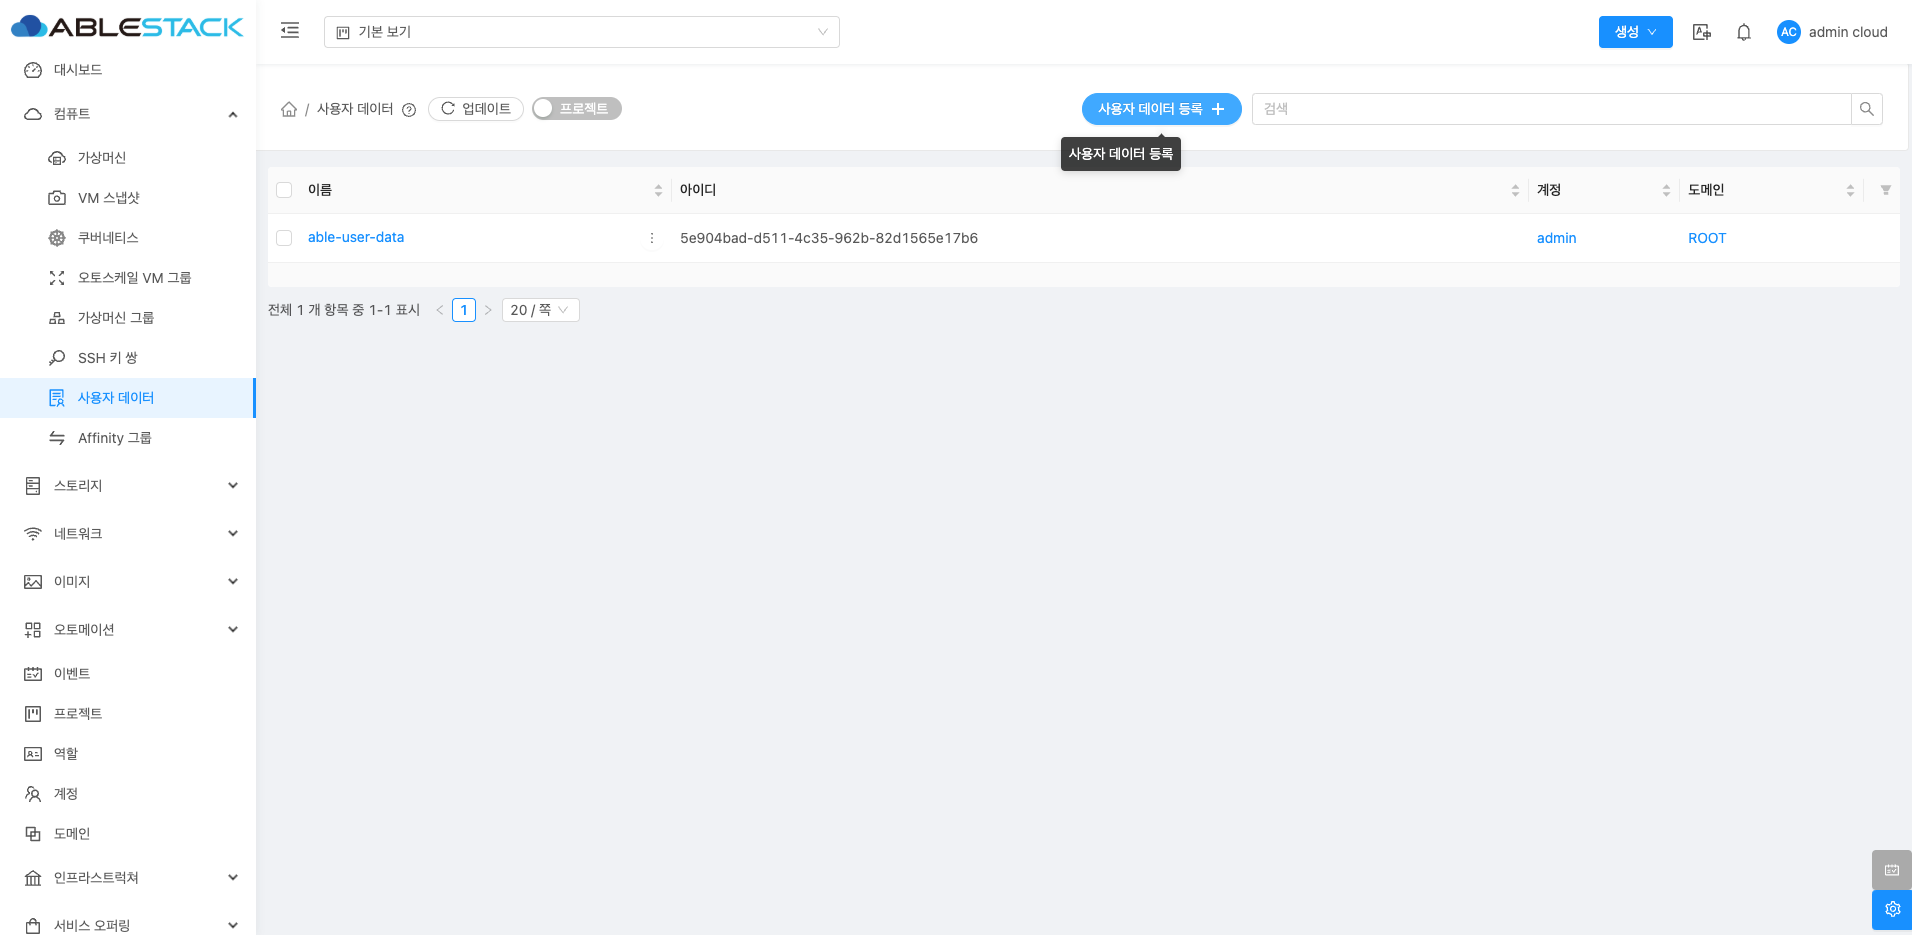The width and height of the screenshot is (1912, 935).
Task: Check the able-user-data row checkbox
Action: pyautogui.click(x=284, y=238)
